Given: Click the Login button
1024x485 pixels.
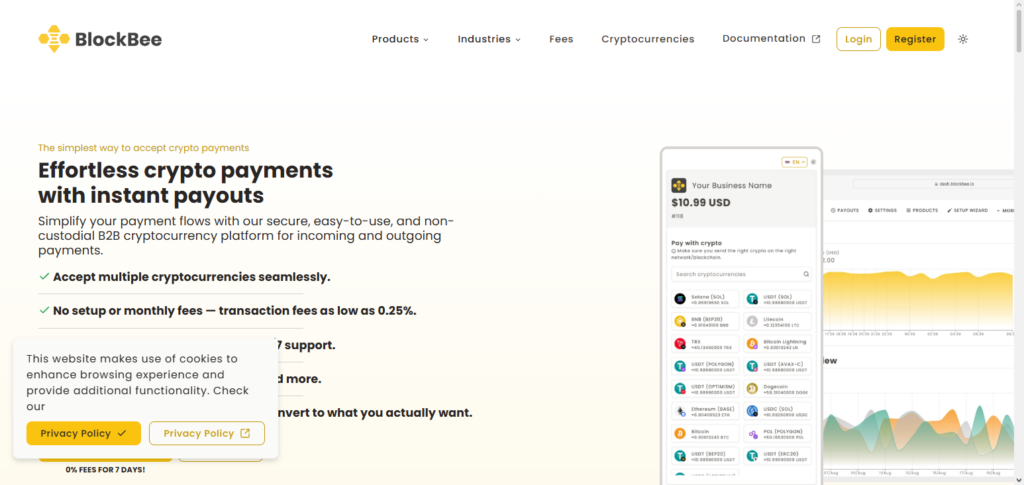Looking at the screenshot, I should [858, 39].
